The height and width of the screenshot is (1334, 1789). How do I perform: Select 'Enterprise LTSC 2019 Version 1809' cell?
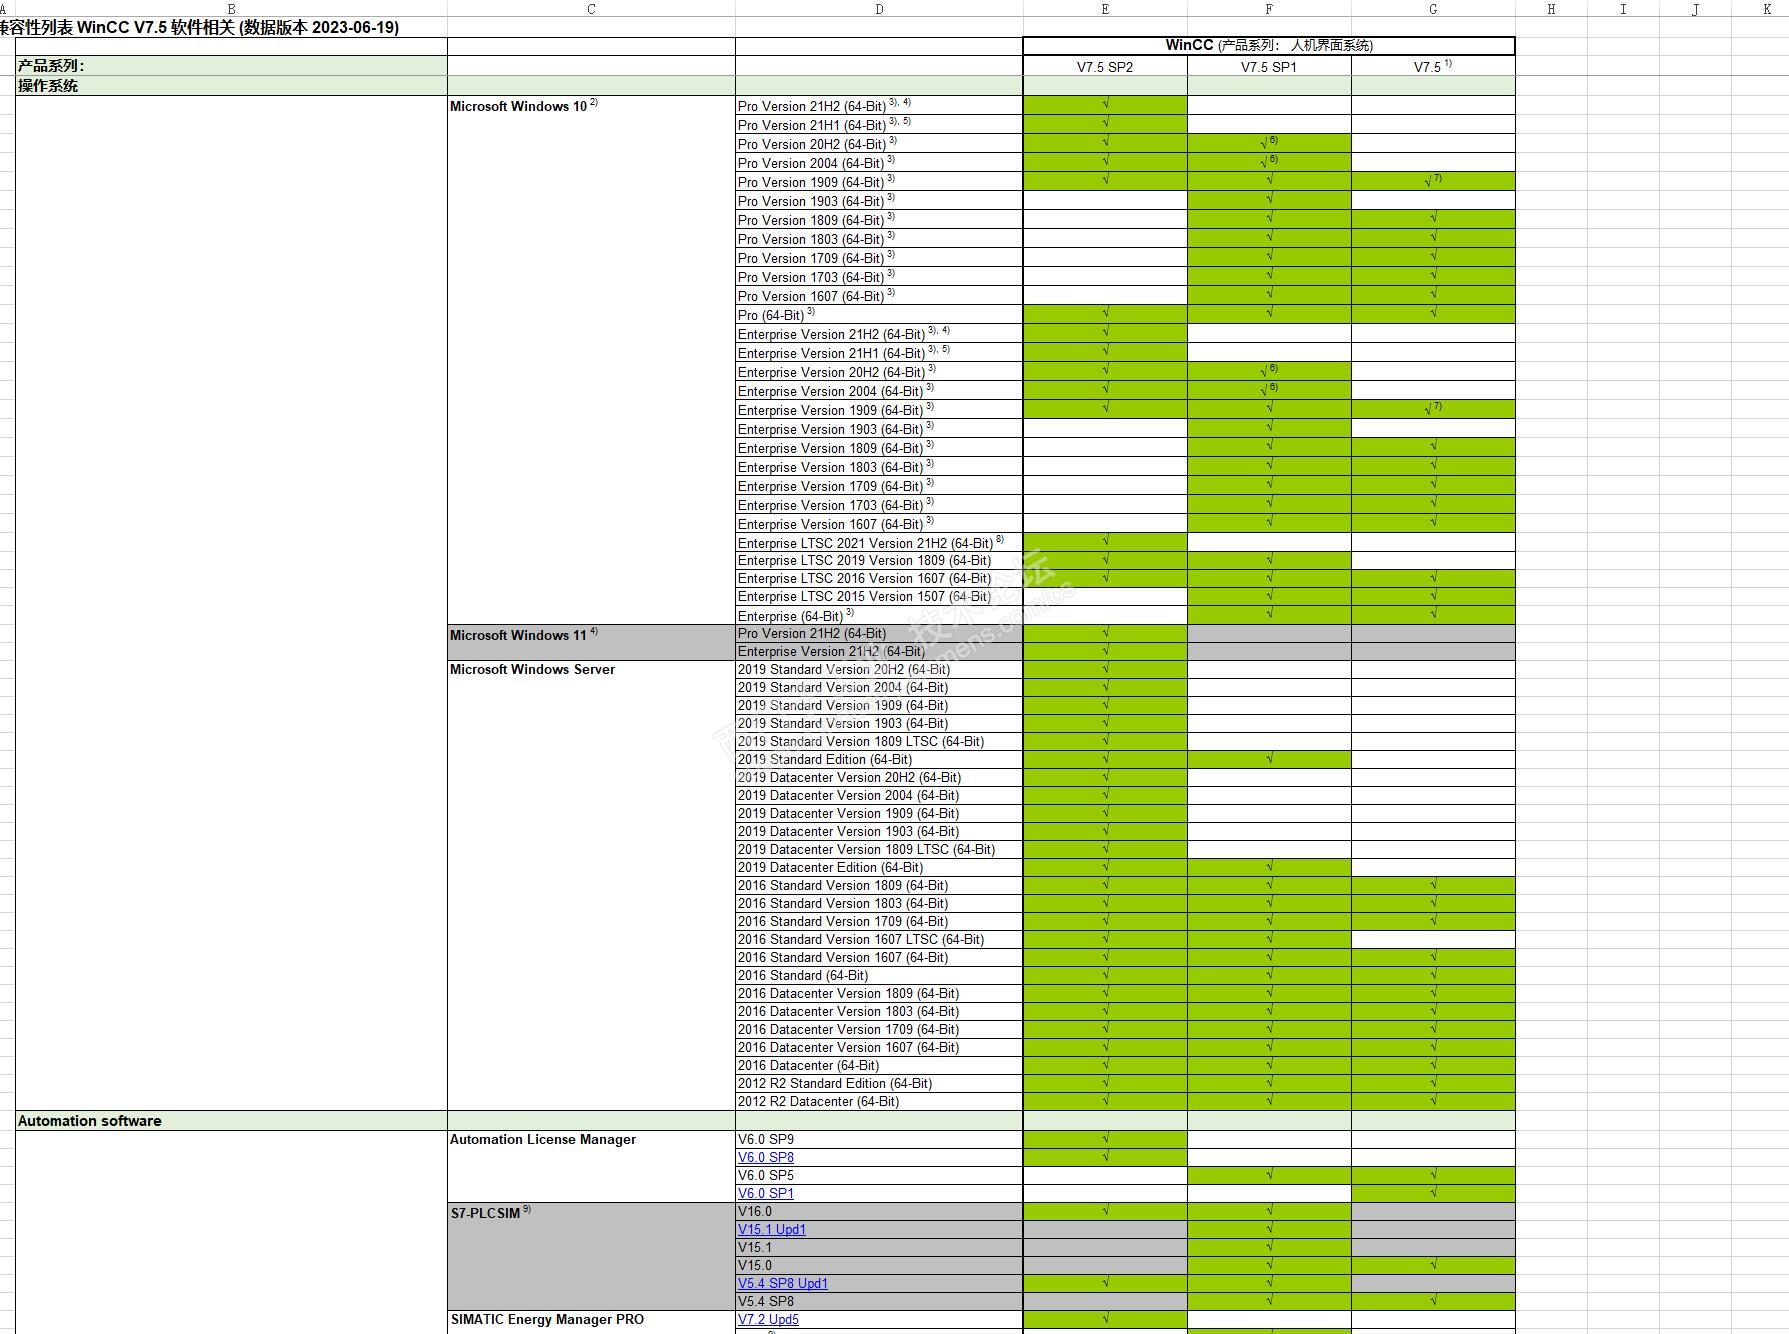879,561
